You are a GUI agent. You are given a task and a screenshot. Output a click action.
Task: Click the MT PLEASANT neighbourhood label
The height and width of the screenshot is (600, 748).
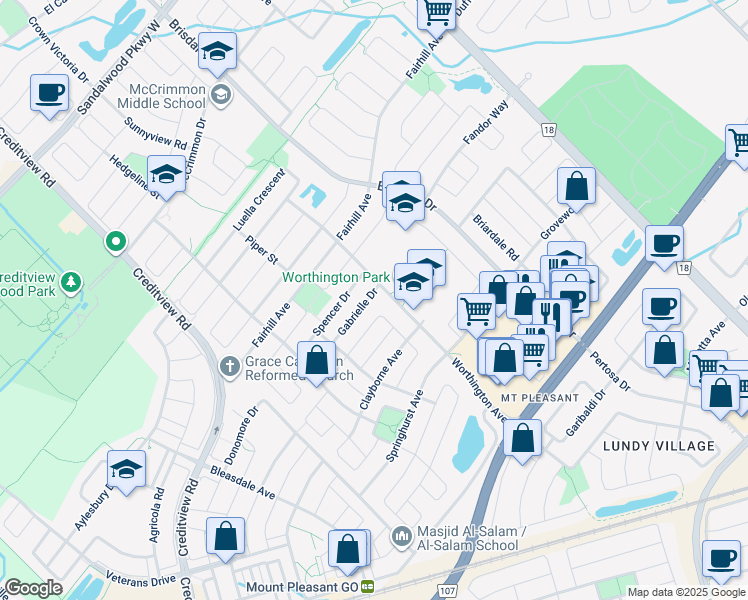(540, 398)
